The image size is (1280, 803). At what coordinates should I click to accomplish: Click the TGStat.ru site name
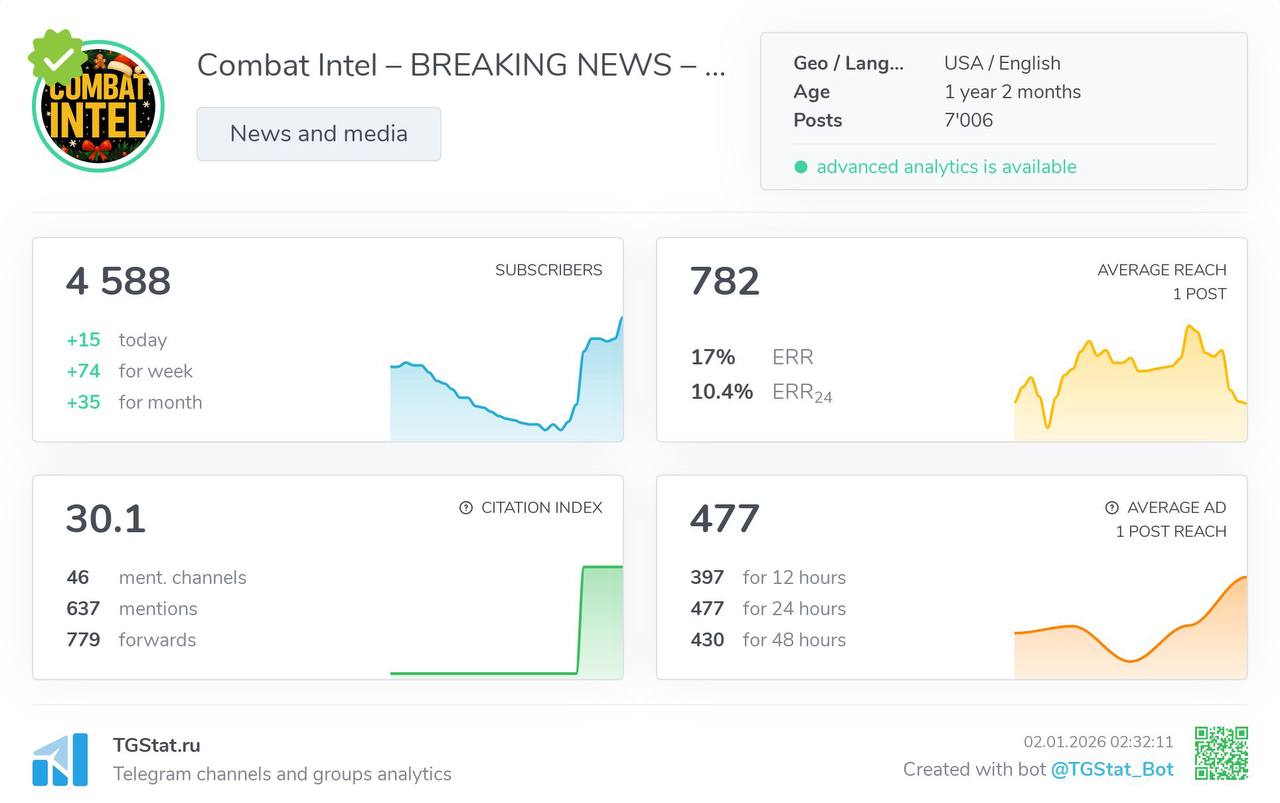point(156,745)
